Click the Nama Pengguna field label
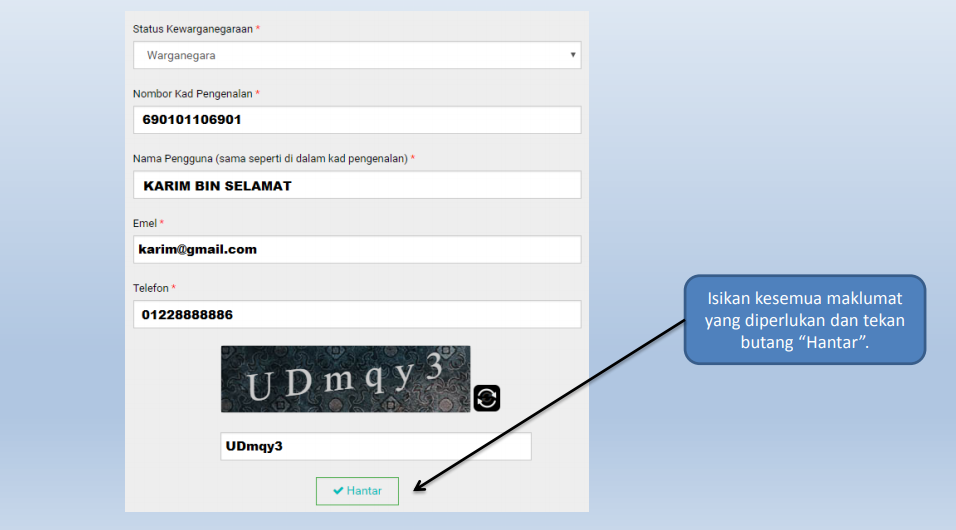956x530 pixels. pyautogui.click(x=270, y=159)
